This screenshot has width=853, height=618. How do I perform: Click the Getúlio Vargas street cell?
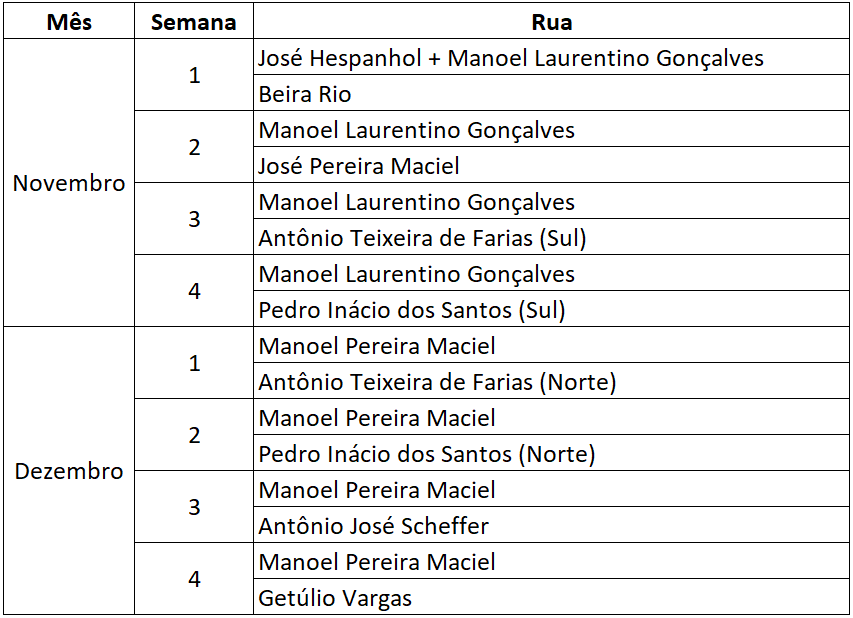tap(335, 598)
